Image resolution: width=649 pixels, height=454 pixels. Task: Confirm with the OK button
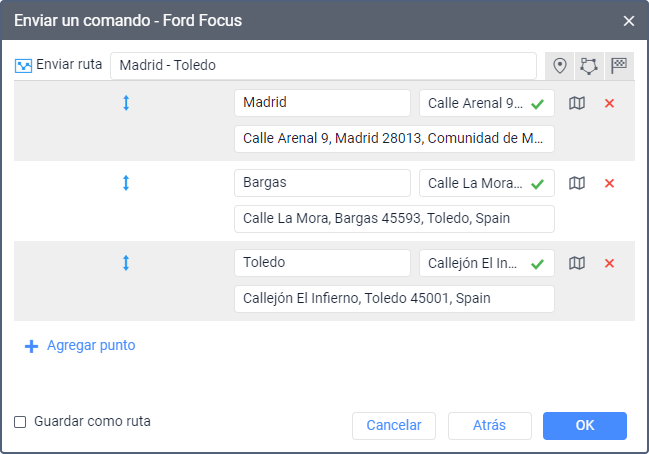tap(585, 425)
